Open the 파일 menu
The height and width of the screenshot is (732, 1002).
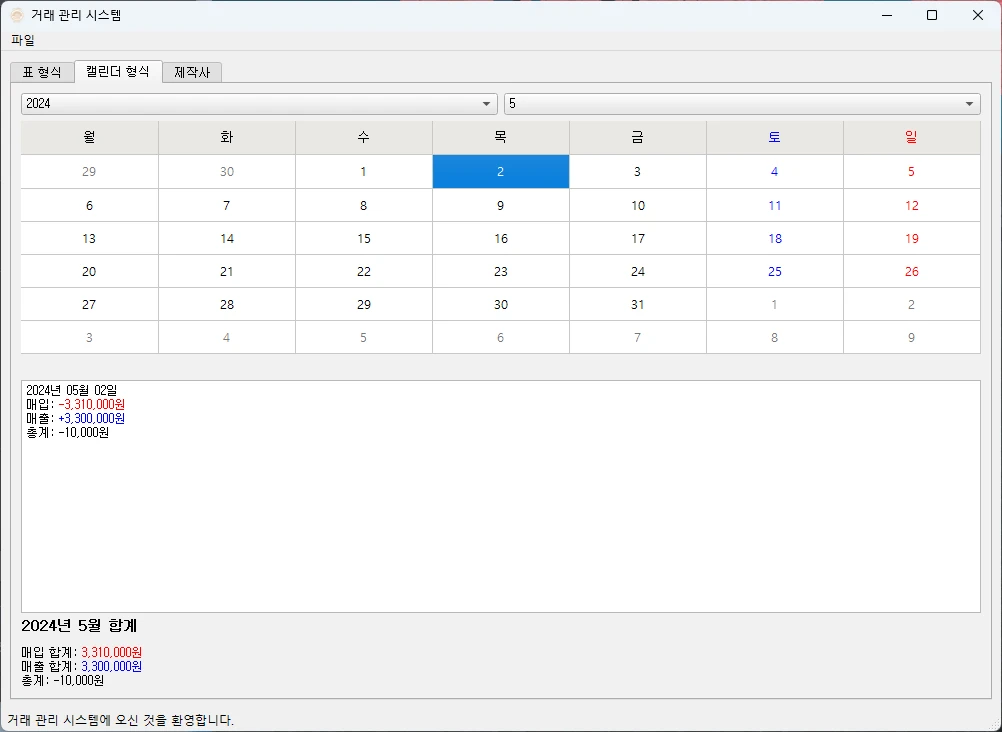[x=22, y=40]
